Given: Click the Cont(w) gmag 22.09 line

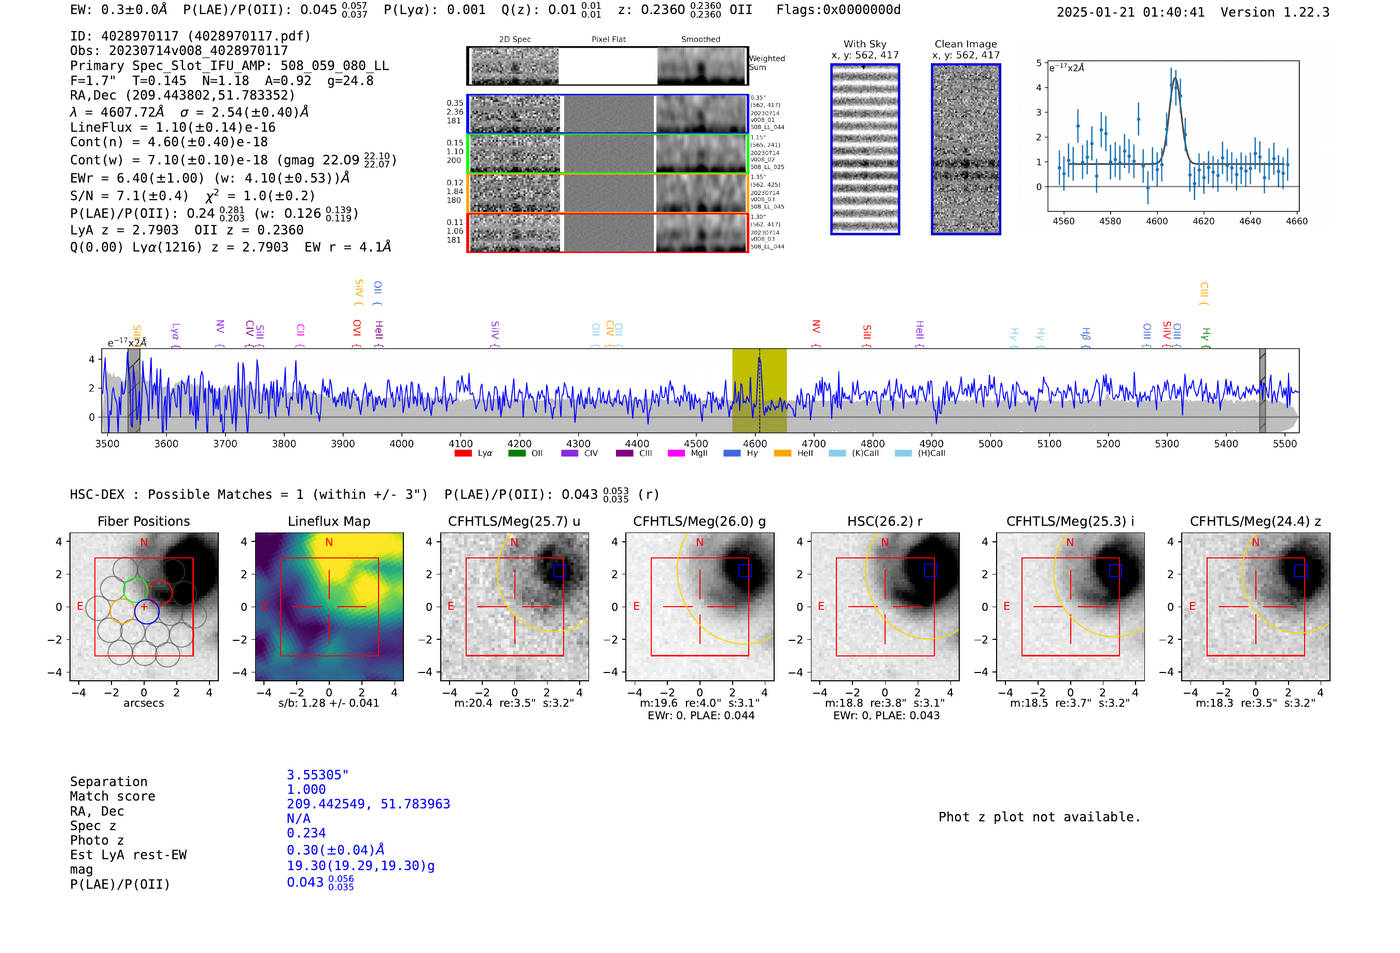Looking at the screenshot, I should [x=233, y=160].
